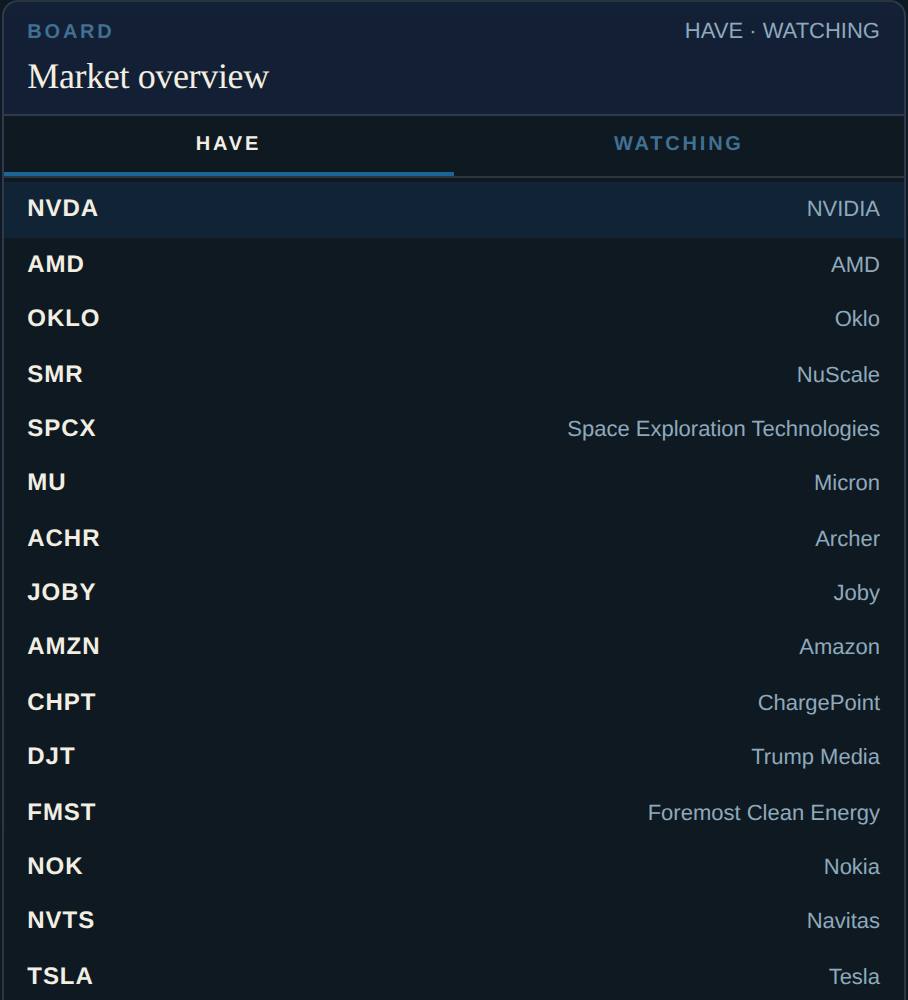The height and width of the screenshot is (1000, 908).
Task: Click the Tesla company name
Action: [x=854, y=976]
